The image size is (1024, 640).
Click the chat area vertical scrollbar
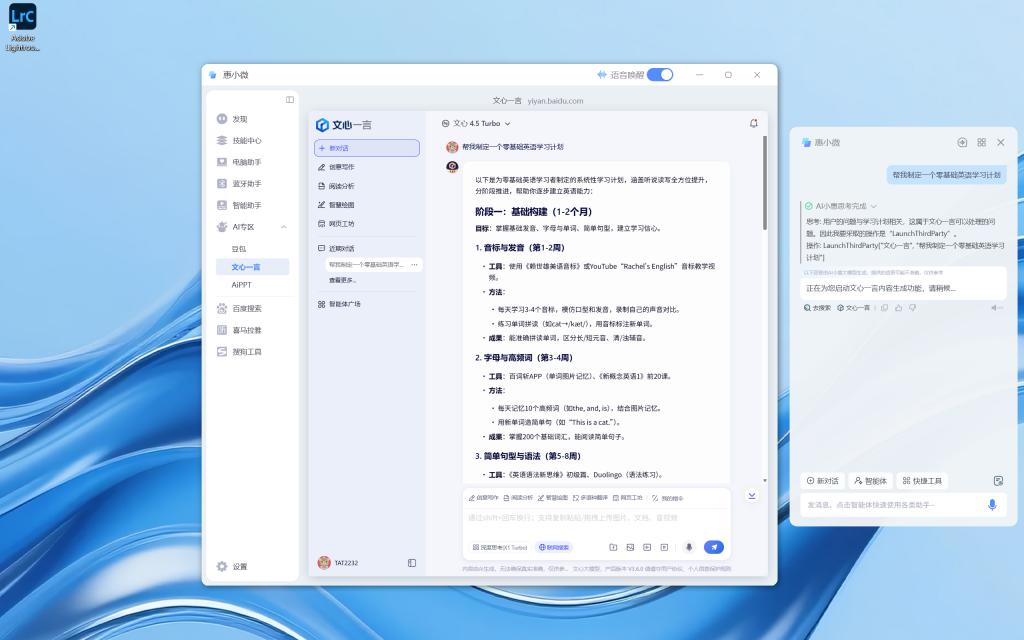tap(764, 183)
